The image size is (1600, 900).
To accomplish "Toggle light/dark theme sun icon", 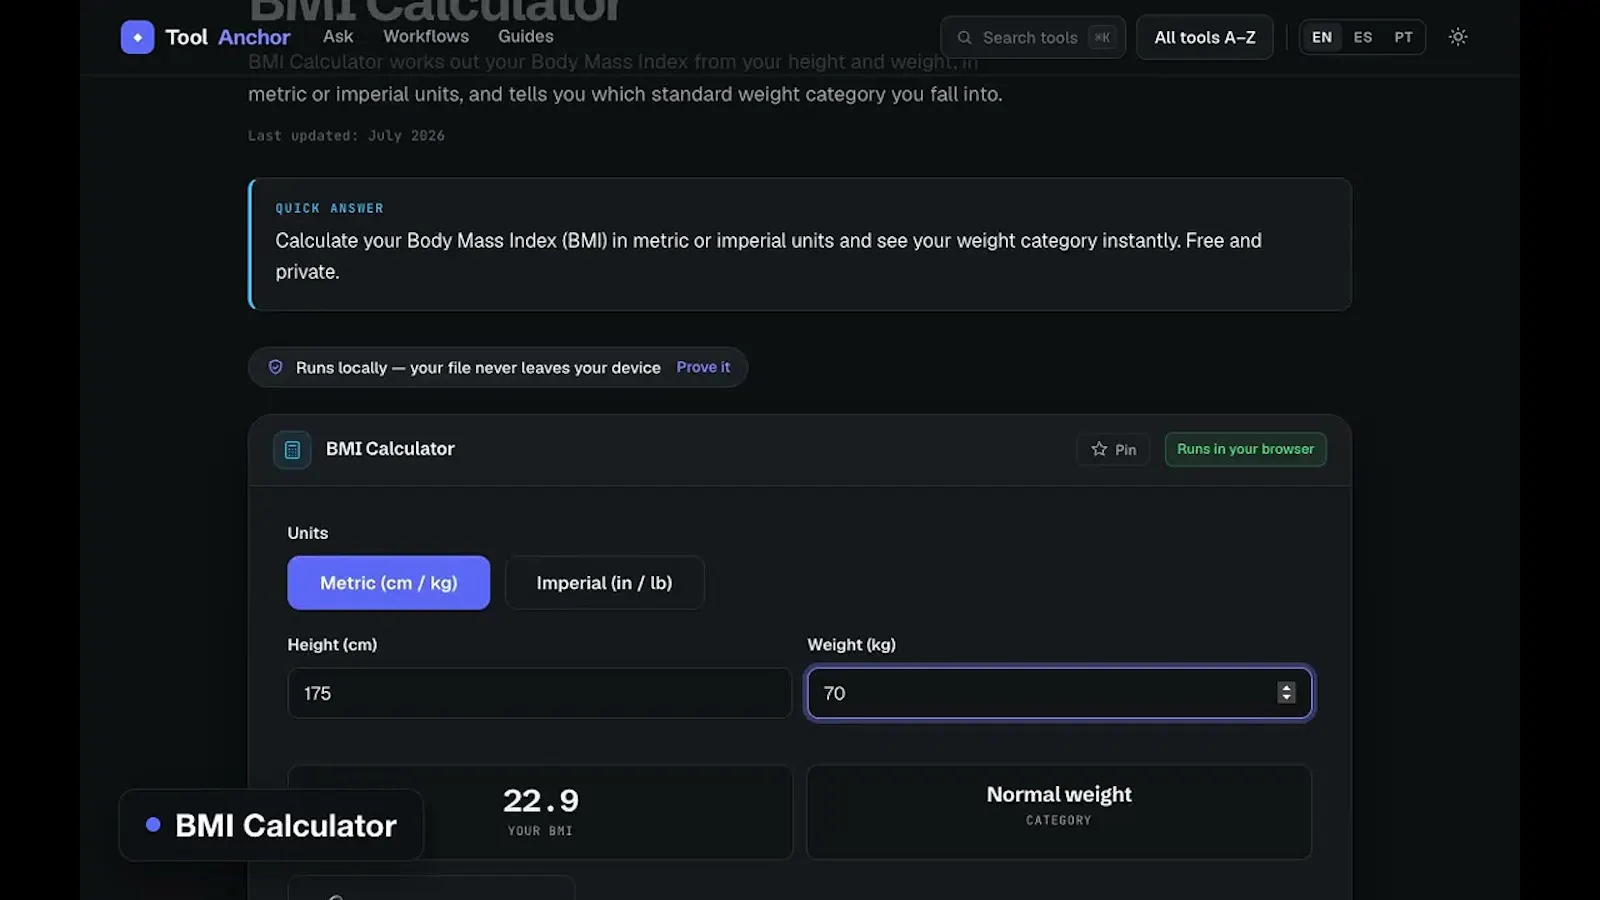I will tap(1458, 37).
